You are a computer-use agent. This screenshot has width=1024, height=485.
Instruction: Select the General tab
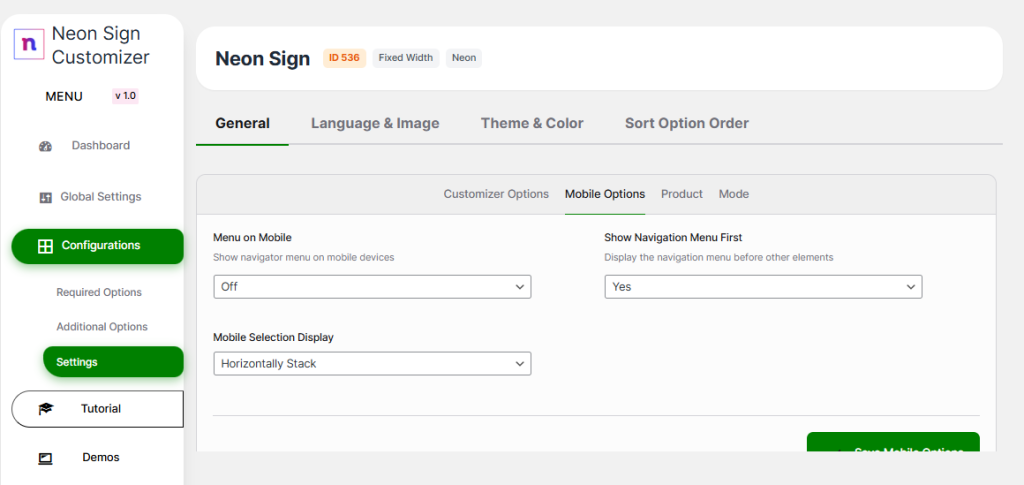242,123
